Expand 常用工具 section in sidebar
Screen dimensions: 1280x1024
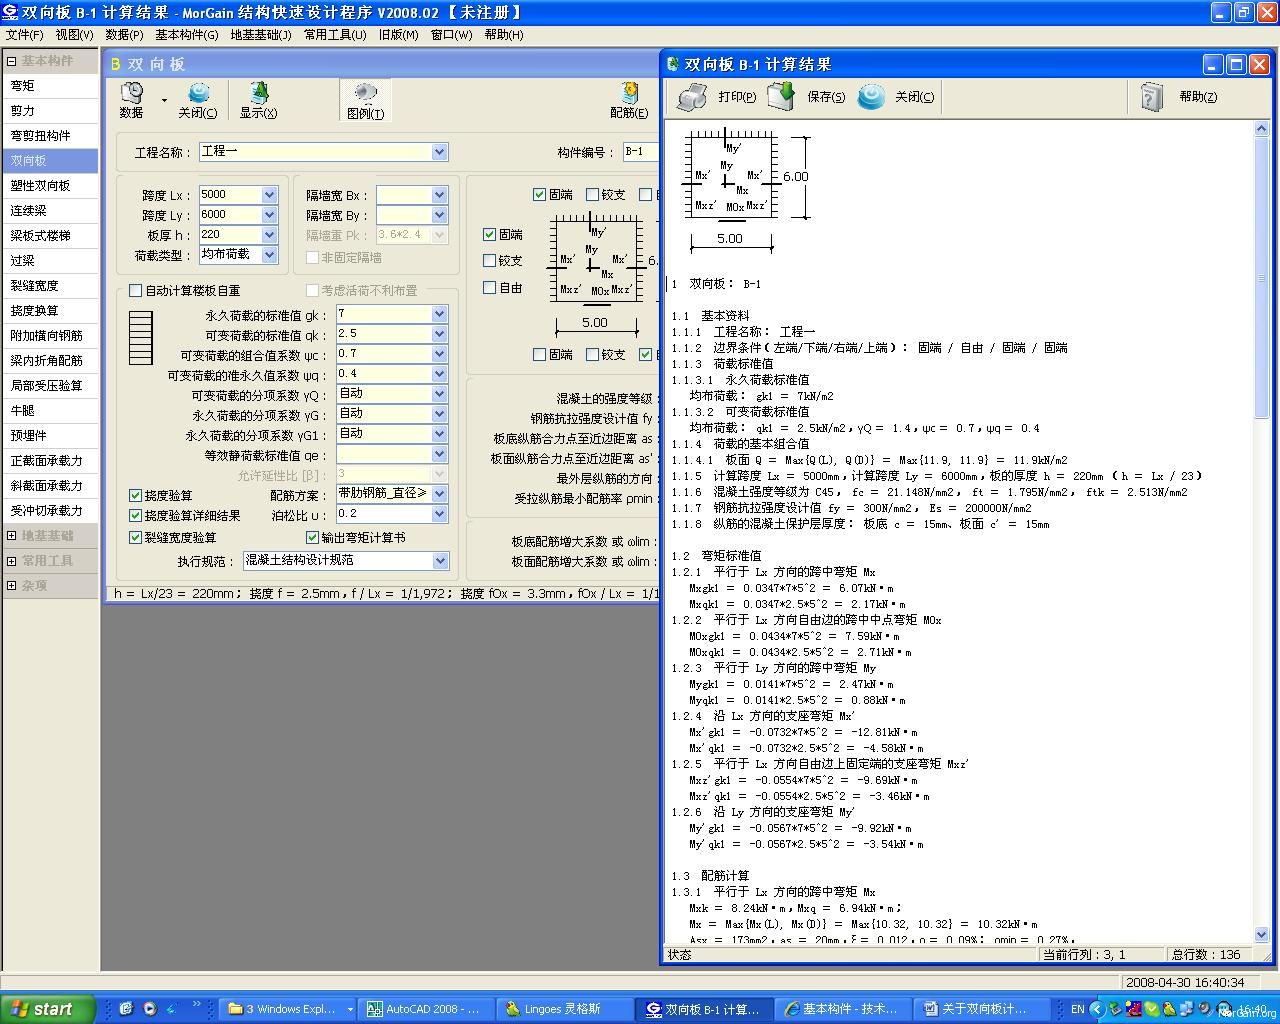click(x=11, y=561)
